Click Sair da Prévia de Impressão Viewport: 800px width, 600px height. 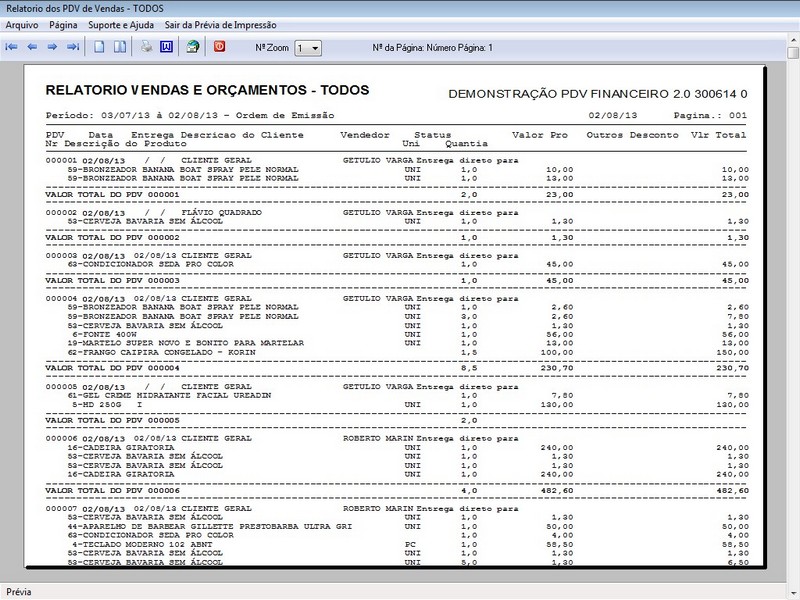(220, 24)
